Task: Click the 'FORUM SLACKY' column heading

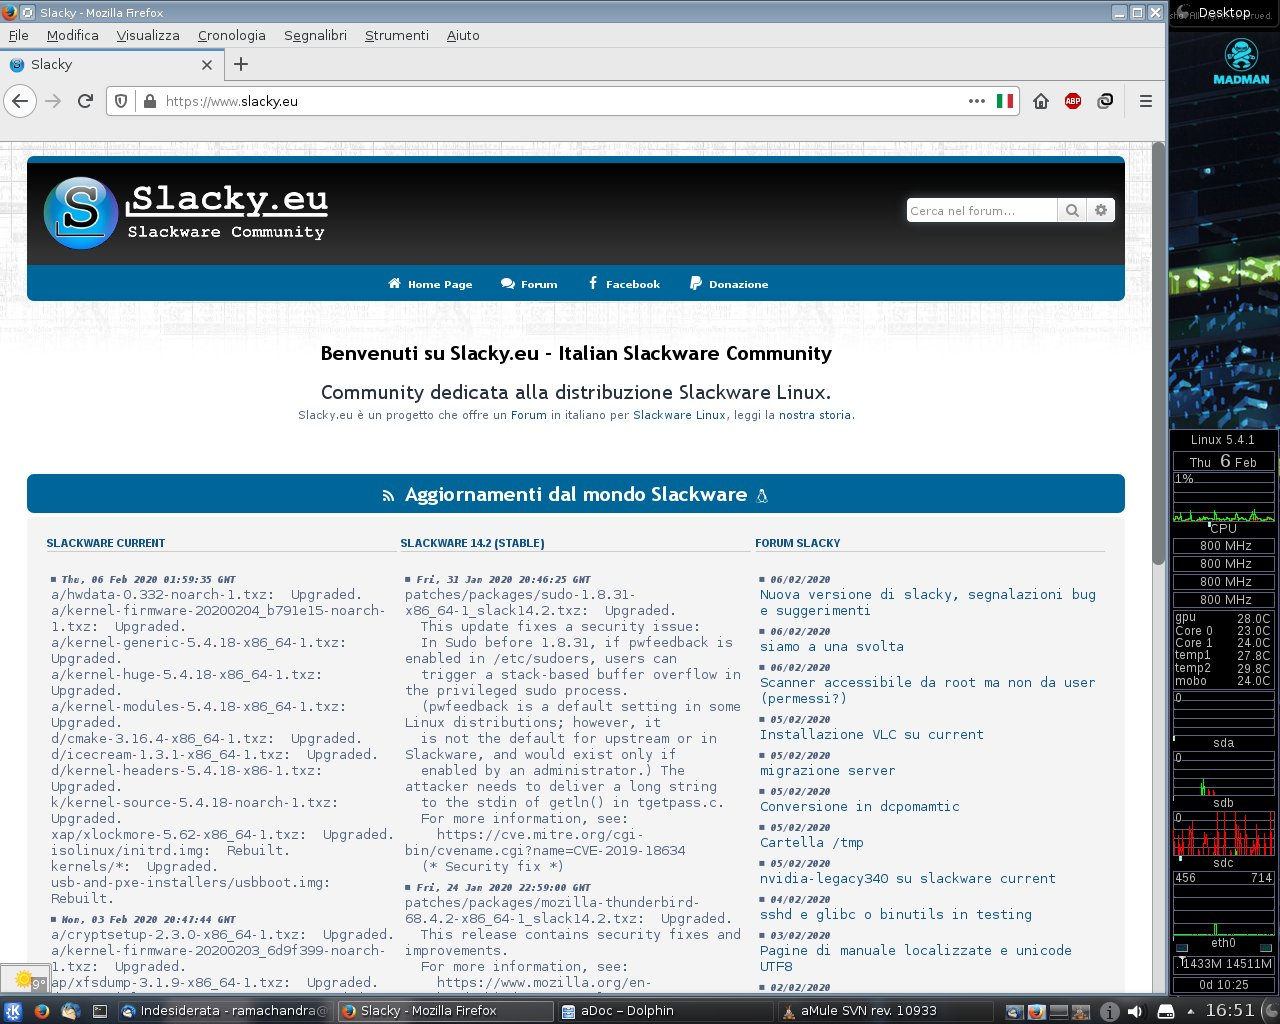Action: 798,543
